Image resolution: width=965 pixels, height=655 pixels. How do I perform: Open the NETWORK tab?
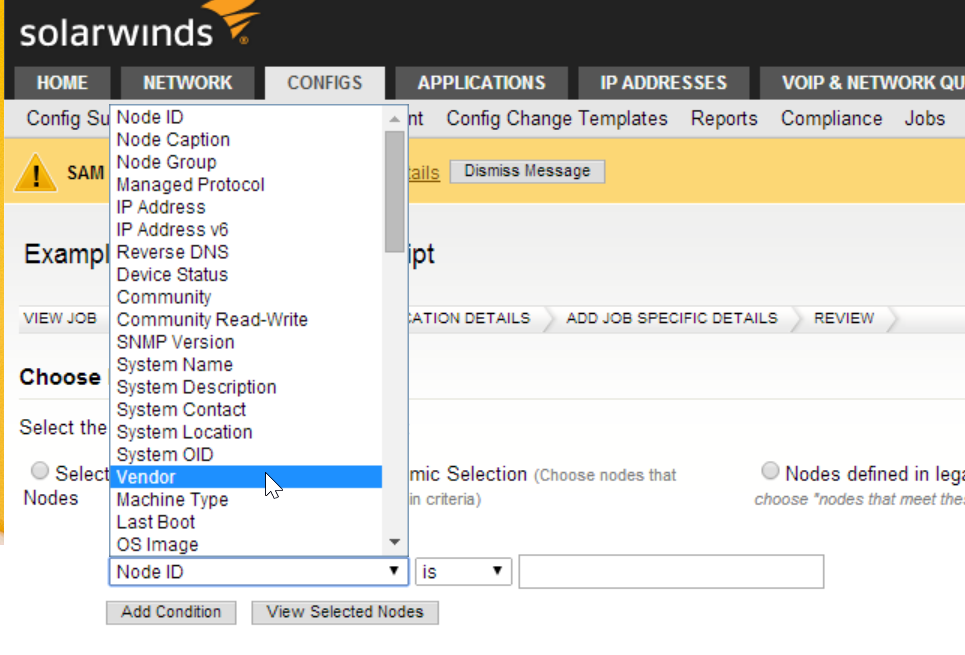click(188, 83)
